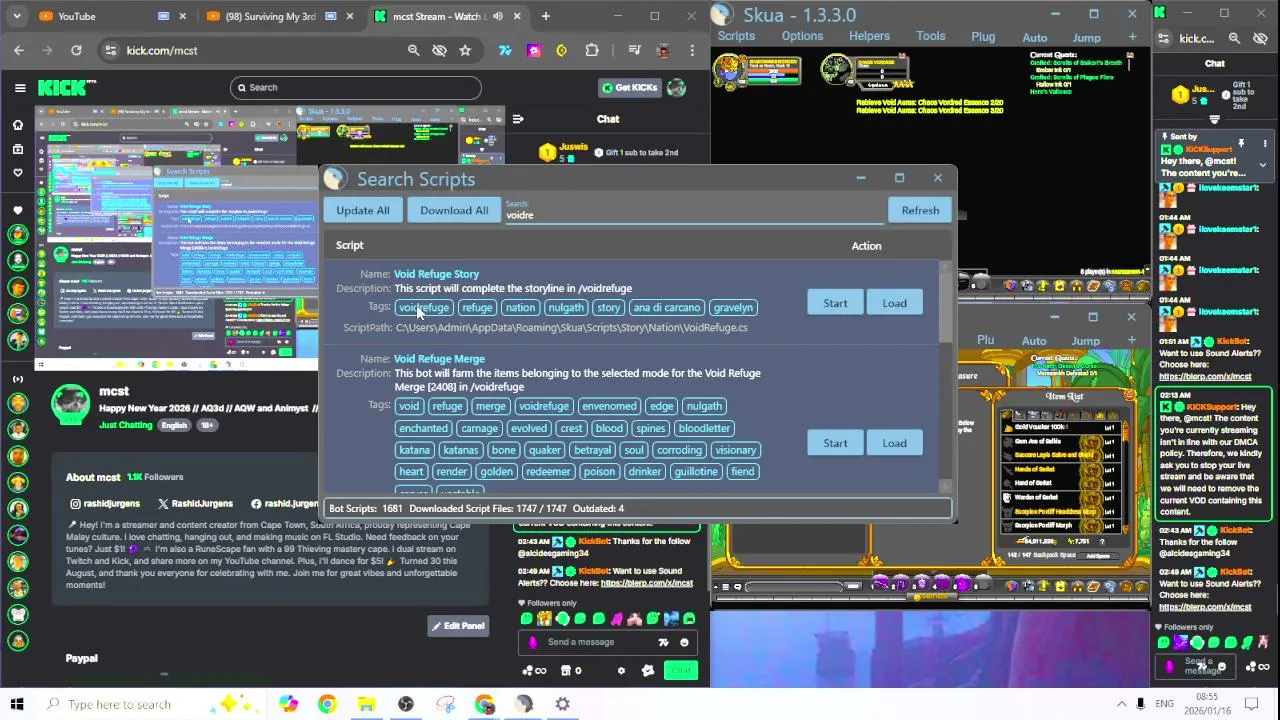Click the plus icon in Skua menu bar
This screenshot has width=1280, height=720.
(x=1132, y=37)
